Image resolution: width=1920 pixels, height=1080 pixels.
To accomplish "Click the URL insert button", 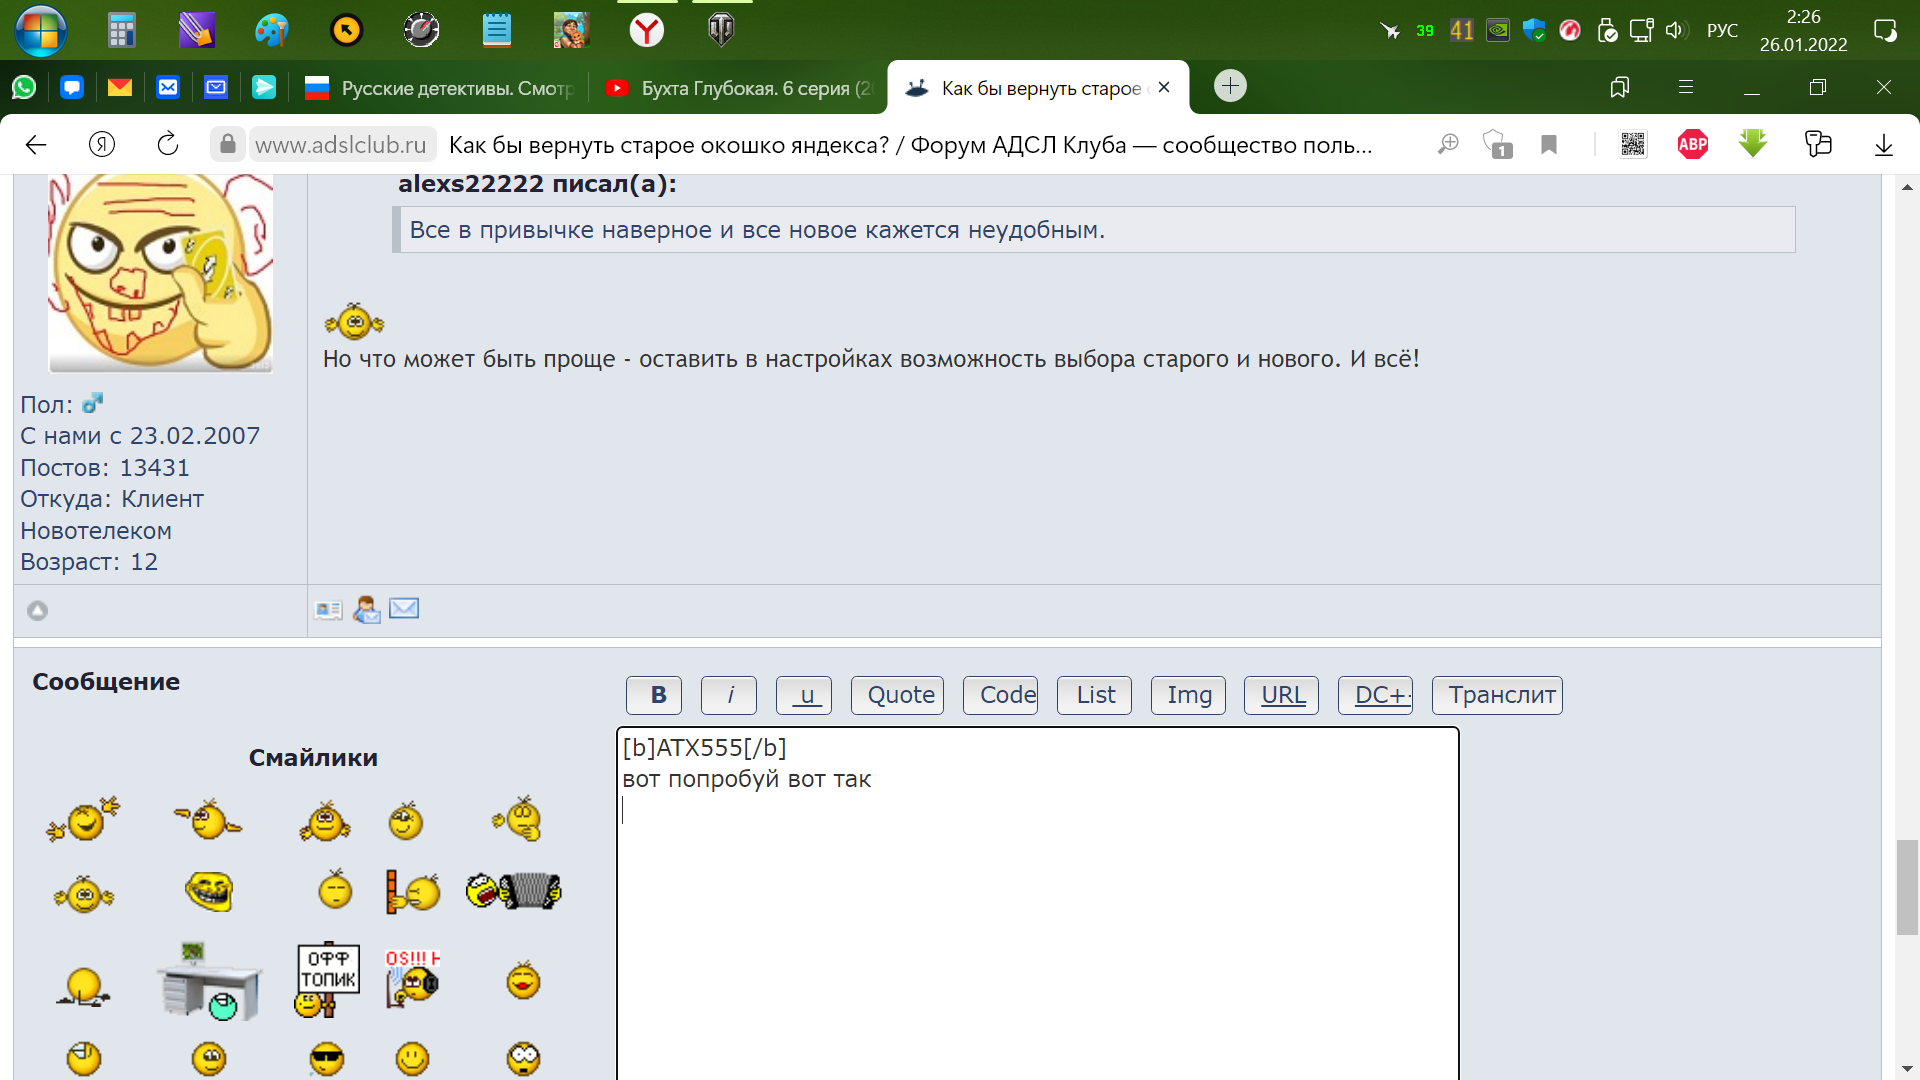I will coord(1282,695).
